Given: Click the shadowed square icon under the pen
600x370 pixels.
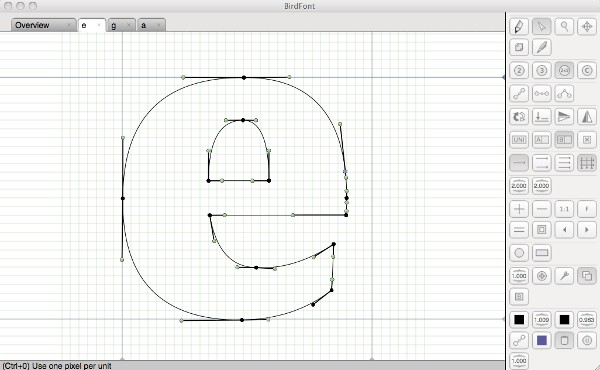Looking at the screenshot, I should click(x=519, y=47).
